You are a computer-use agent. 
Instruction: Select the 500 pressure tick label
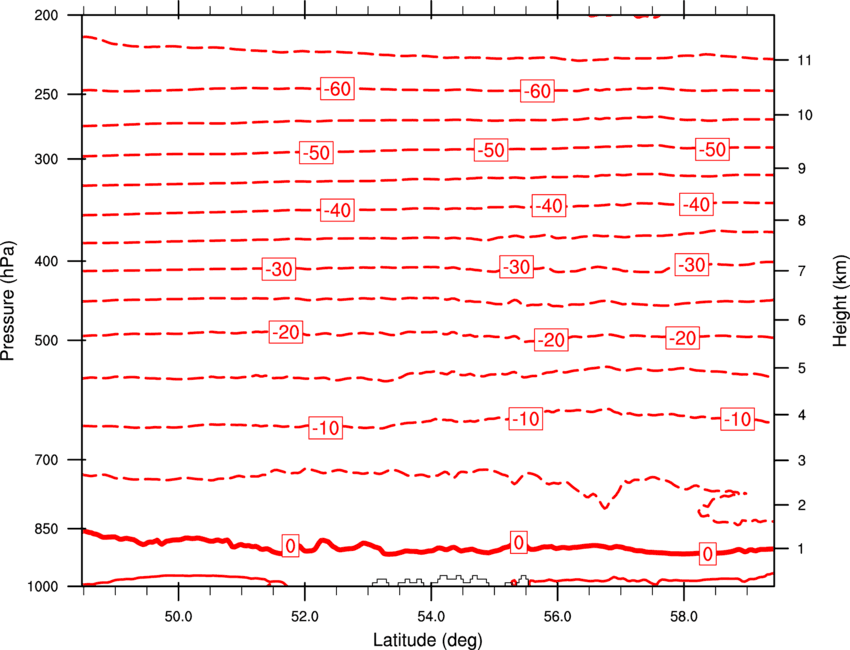pos(46,340)
